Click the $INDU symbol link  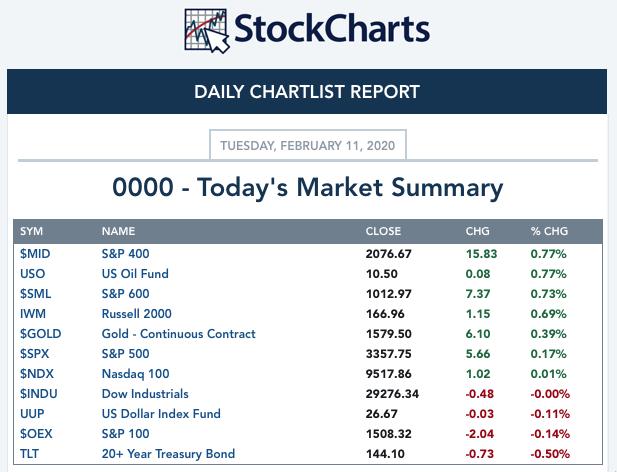coord(39,394)
